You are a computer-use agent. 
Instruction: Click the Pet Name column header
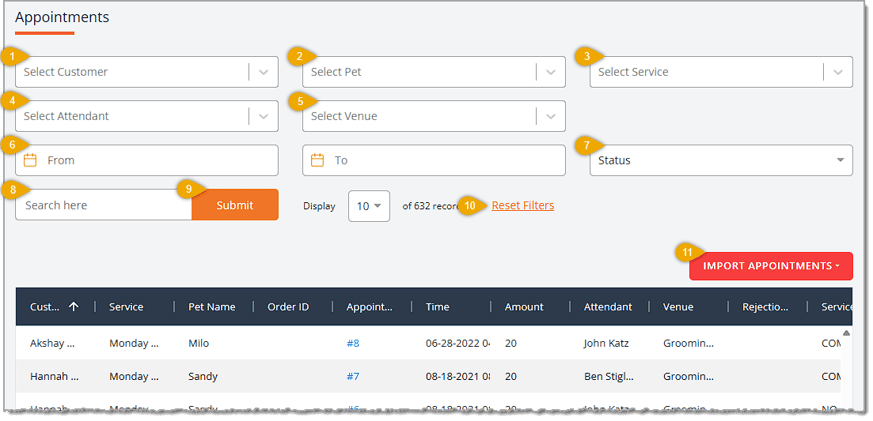click(x=212, y=307)
